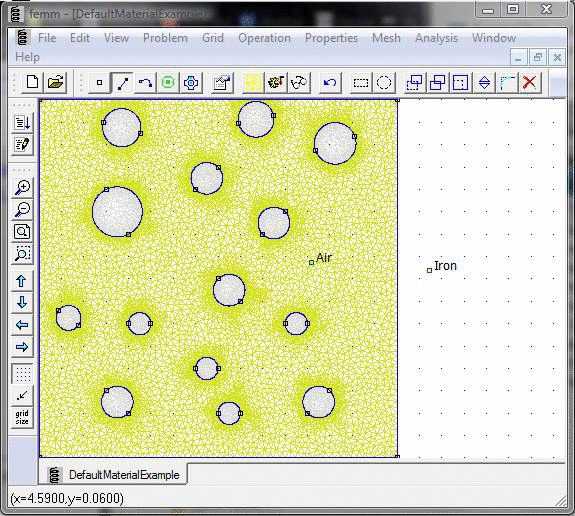The image size is (575, 516).
Task: Open the Mesh menu
Action: pyautogui.click(x=386, y=38)
